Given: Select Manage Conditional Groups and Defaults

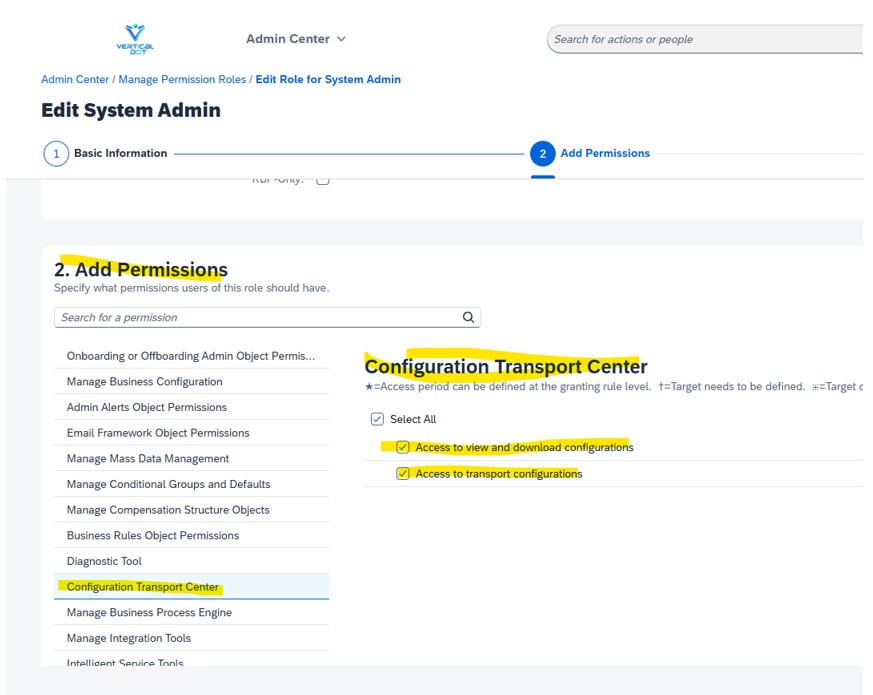Looking at the screenshot, I should click(x=192, y=484).
